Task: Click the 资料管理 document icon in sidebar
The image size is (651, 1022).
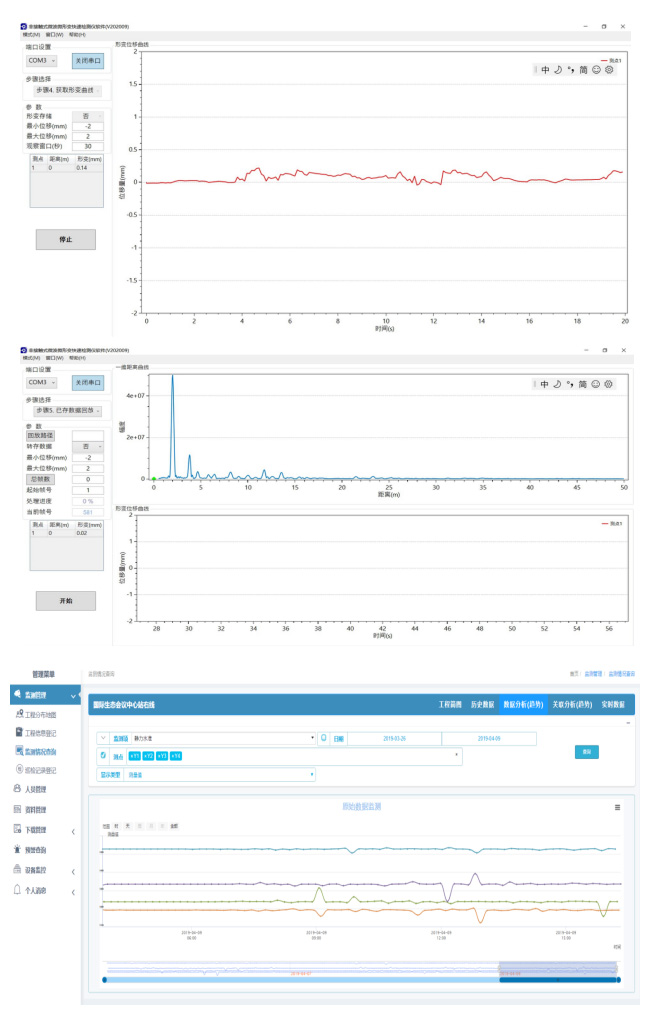Action: (x=17, y=809)
